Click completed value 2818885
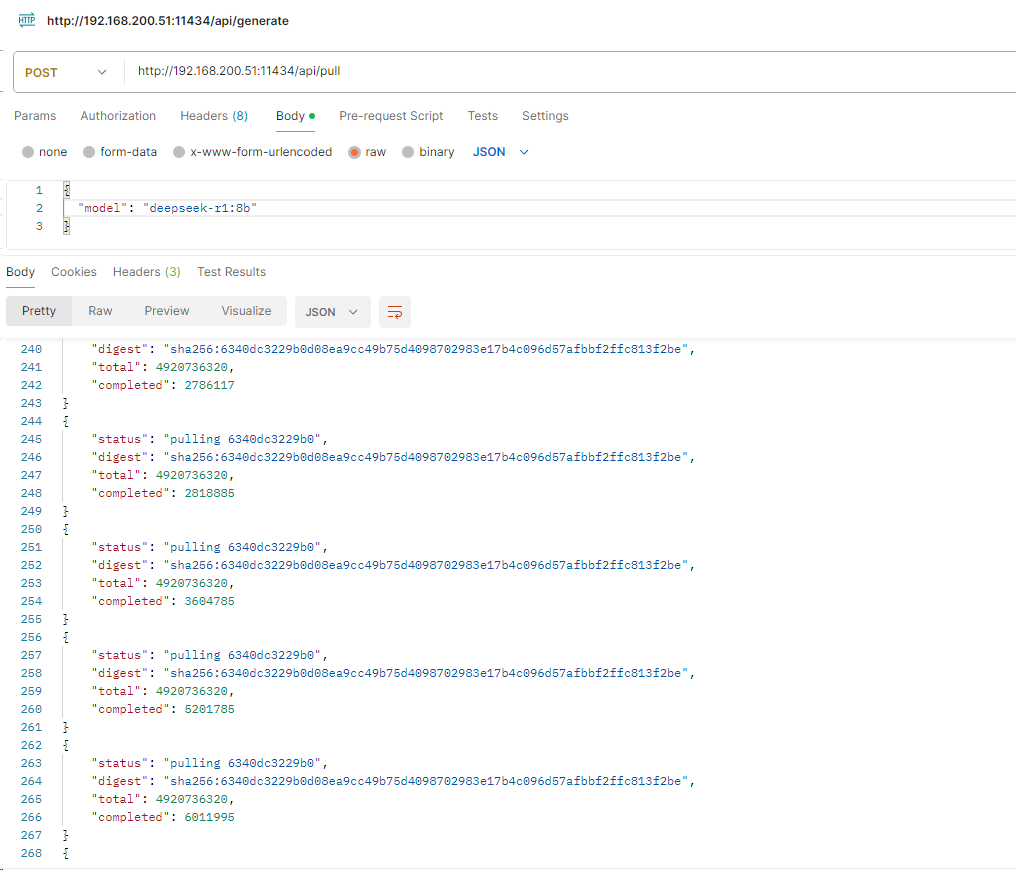Screen dimensions: 1016x870 tap(209, 493)
